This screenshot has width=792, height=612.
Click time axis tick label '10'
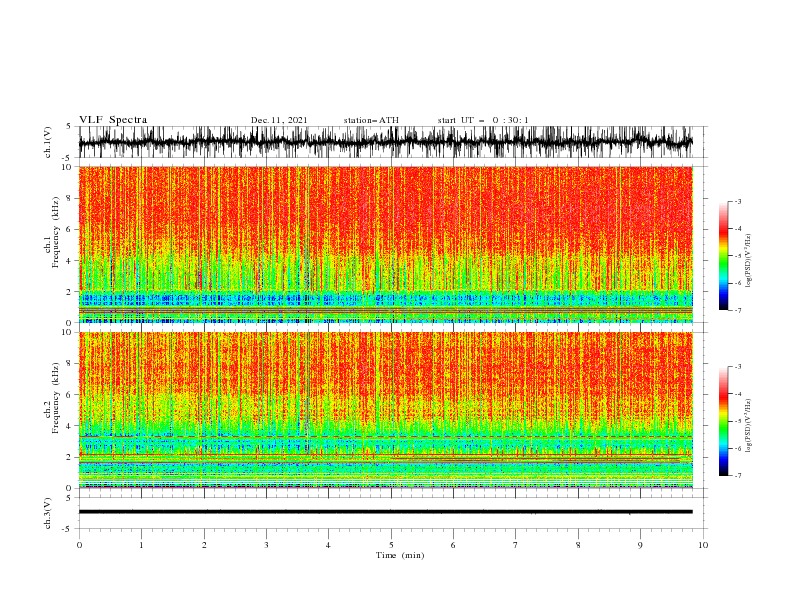pyautogui.click(x=703, y=545)
